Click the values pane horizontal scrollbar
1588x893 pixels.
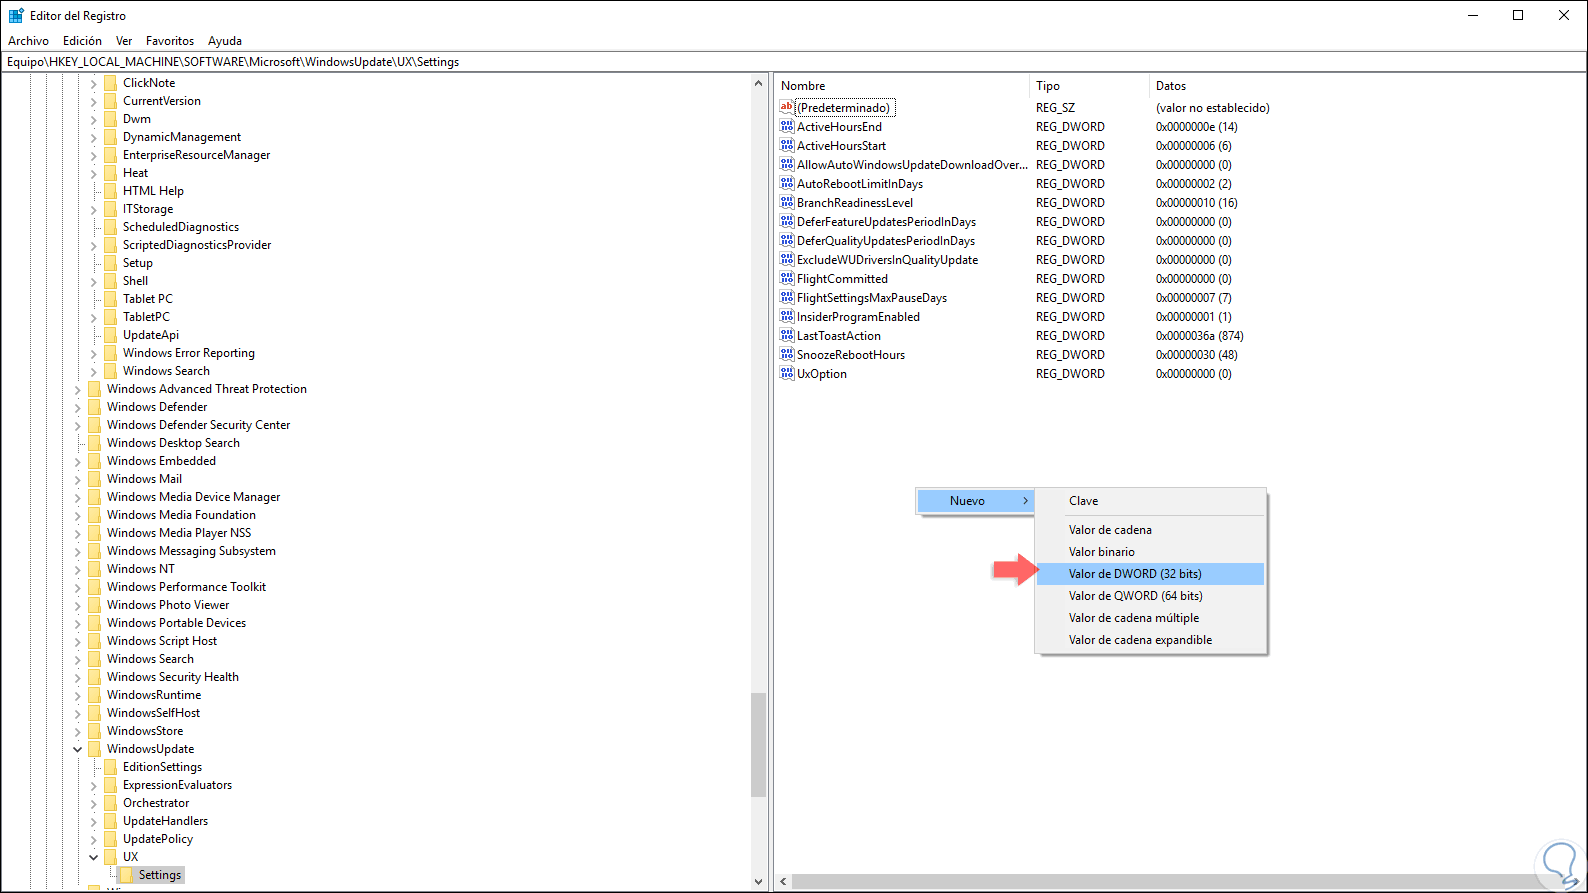click(1181, 881)
